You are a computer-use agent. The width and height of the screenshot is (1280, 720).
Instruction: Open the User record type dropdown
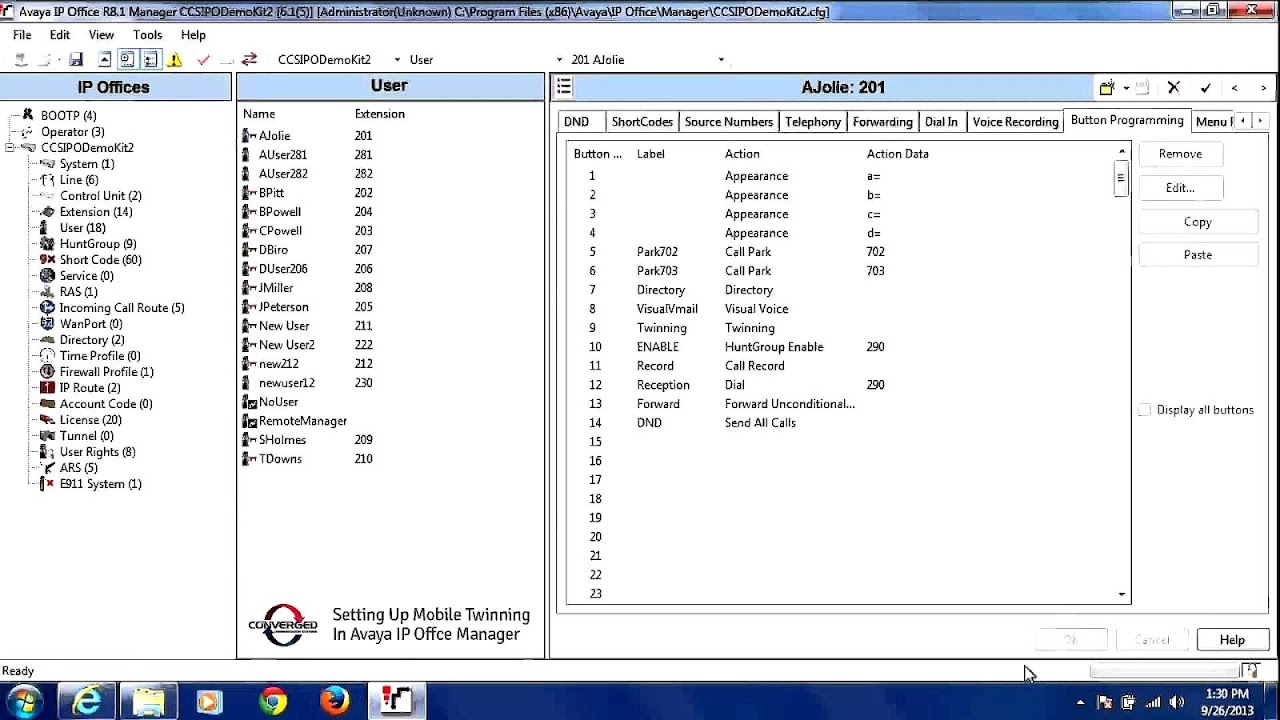coord(559,60)
